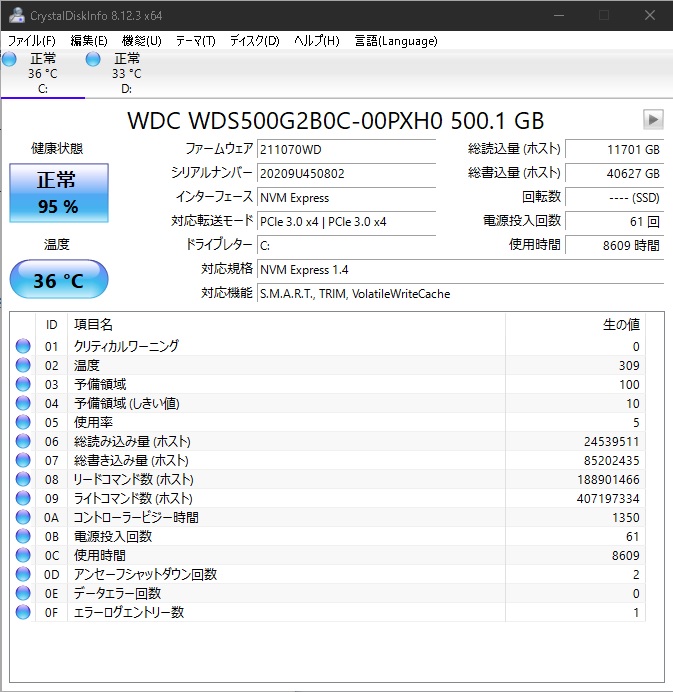This screenshot has height=692, width=673.
Task: Click the status orb for row 0B 電源投入回数
Action: click(23, 536)
